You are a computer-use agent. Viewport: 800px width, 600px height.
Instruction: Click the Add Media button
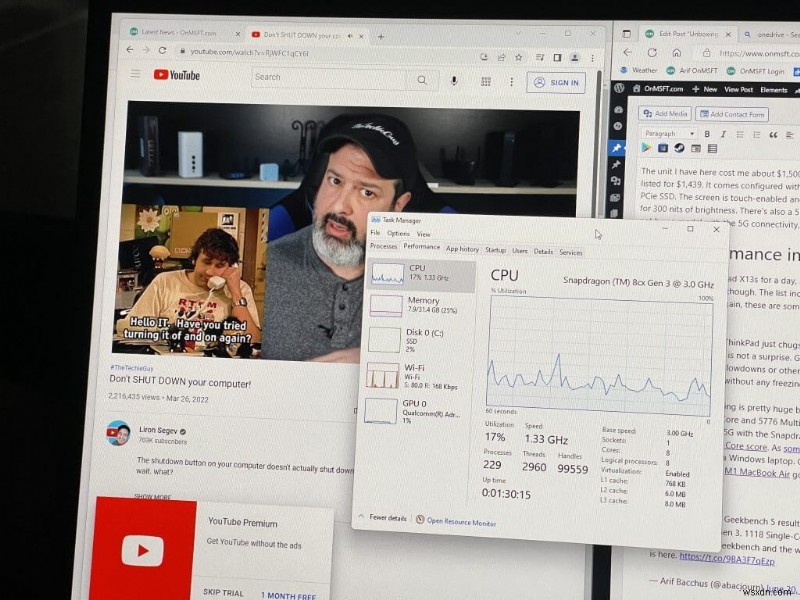pyautogui.click(x=666, y=114)
